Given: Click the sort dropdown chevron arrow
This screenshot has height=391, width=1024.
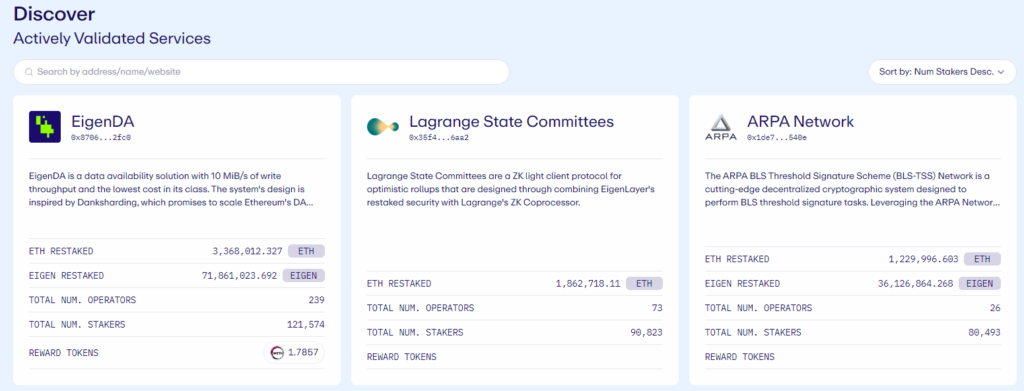Looking at the screenshot, I should pyautogui.click(x=1000, y=72).
